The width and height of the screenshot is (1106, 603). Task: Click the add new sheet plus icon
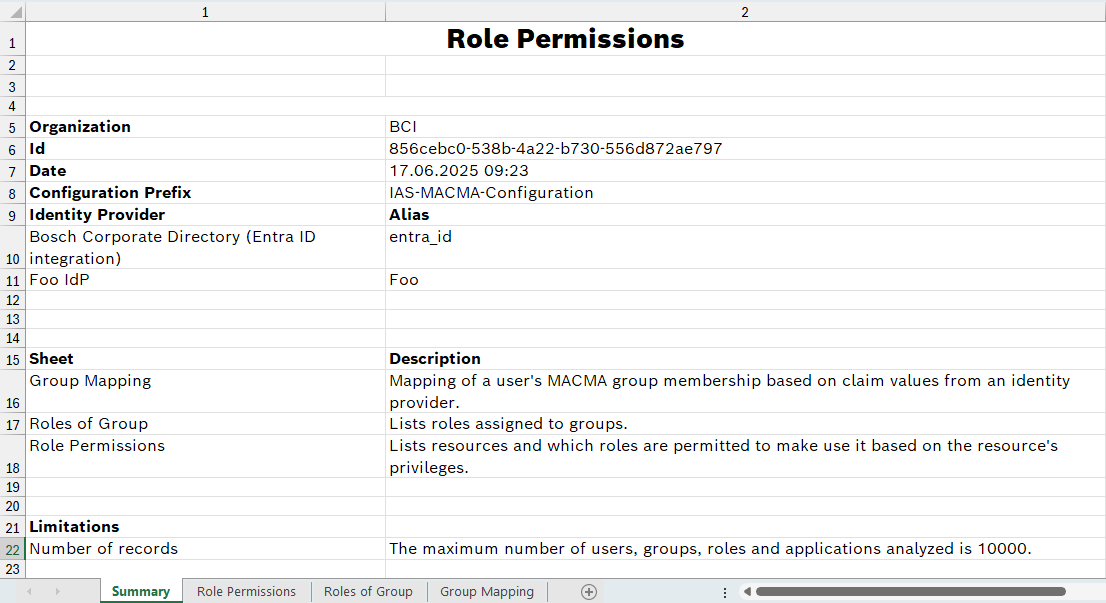[x=589, y=592]
